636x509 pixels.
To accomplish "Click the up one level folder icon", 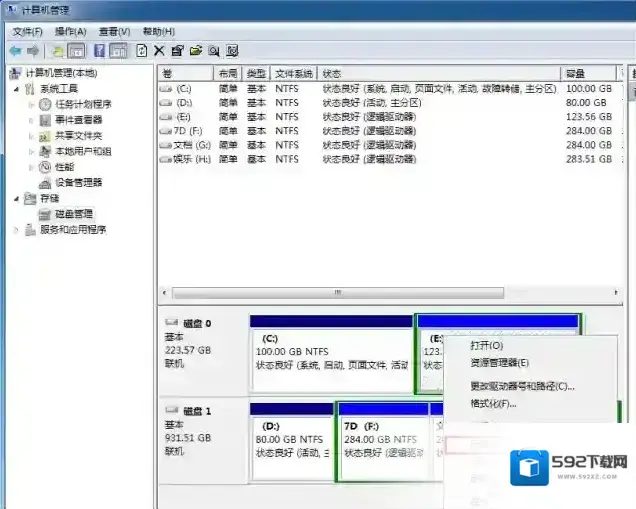I will [58, 50].
